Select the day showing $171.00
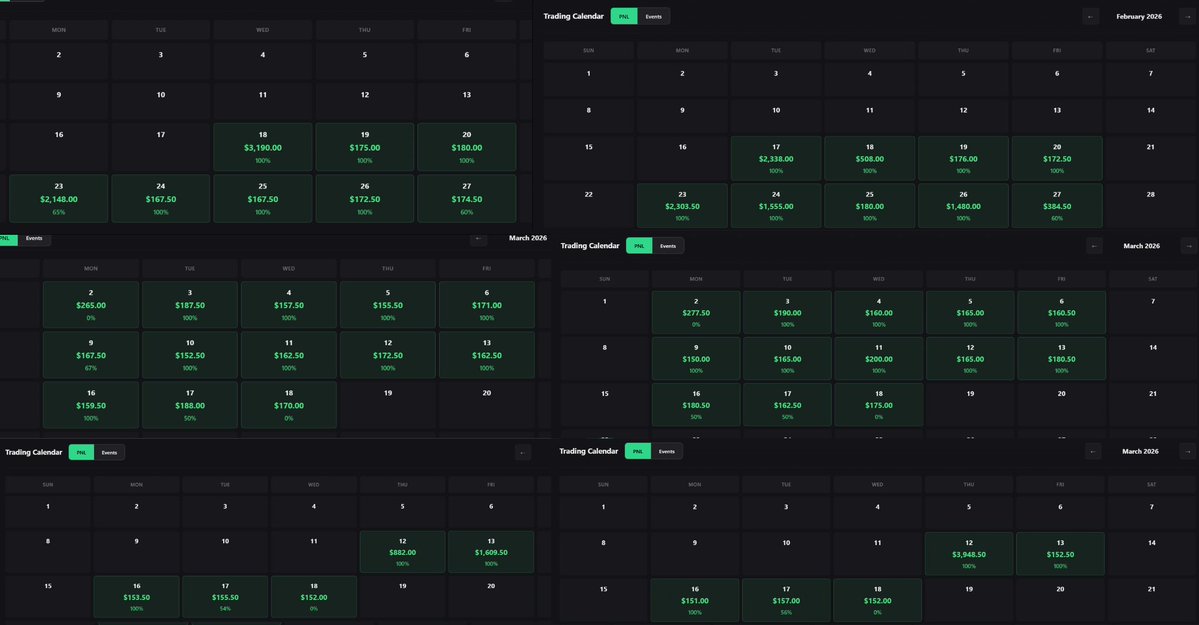This screenshot has height=625, width=1199. pos(486,304)
